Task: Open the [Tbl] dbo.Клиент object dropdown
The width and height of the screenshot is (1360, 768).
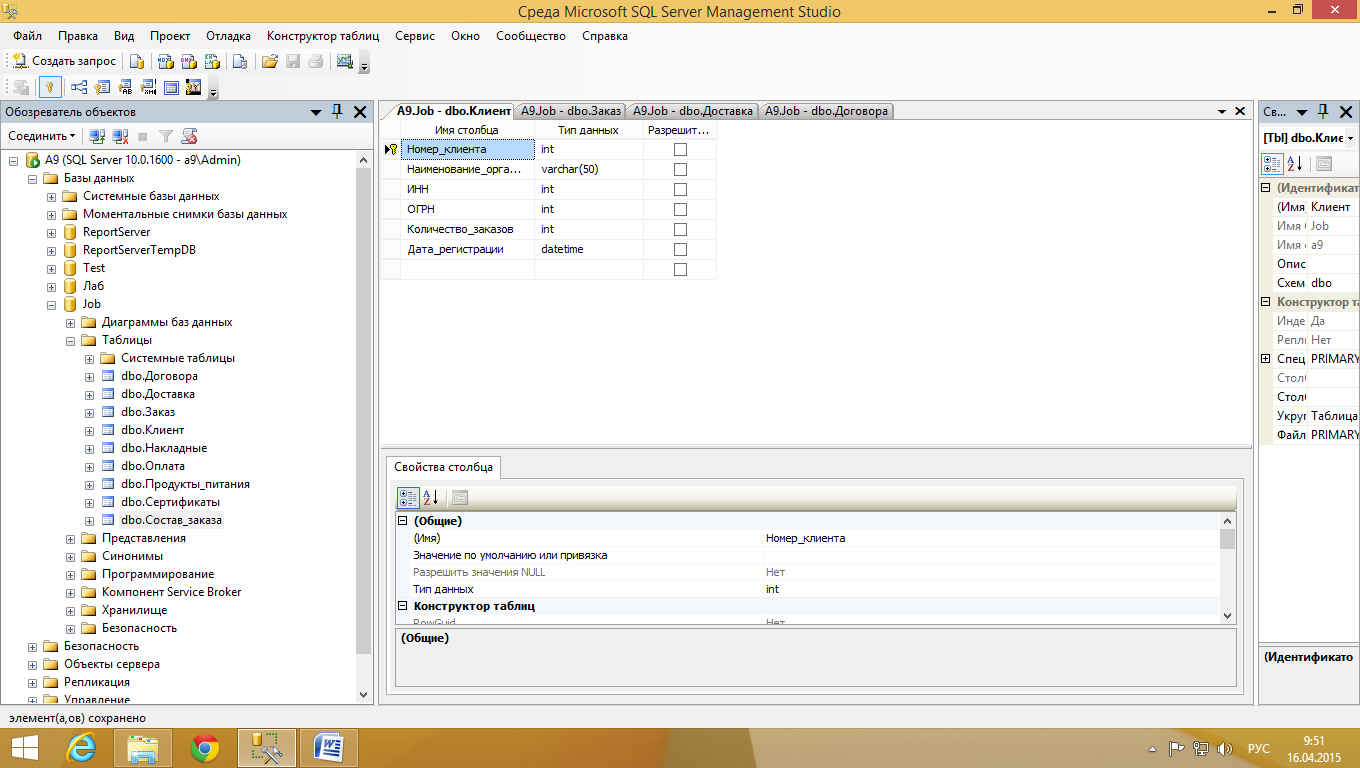Action: coord(1350,138)
